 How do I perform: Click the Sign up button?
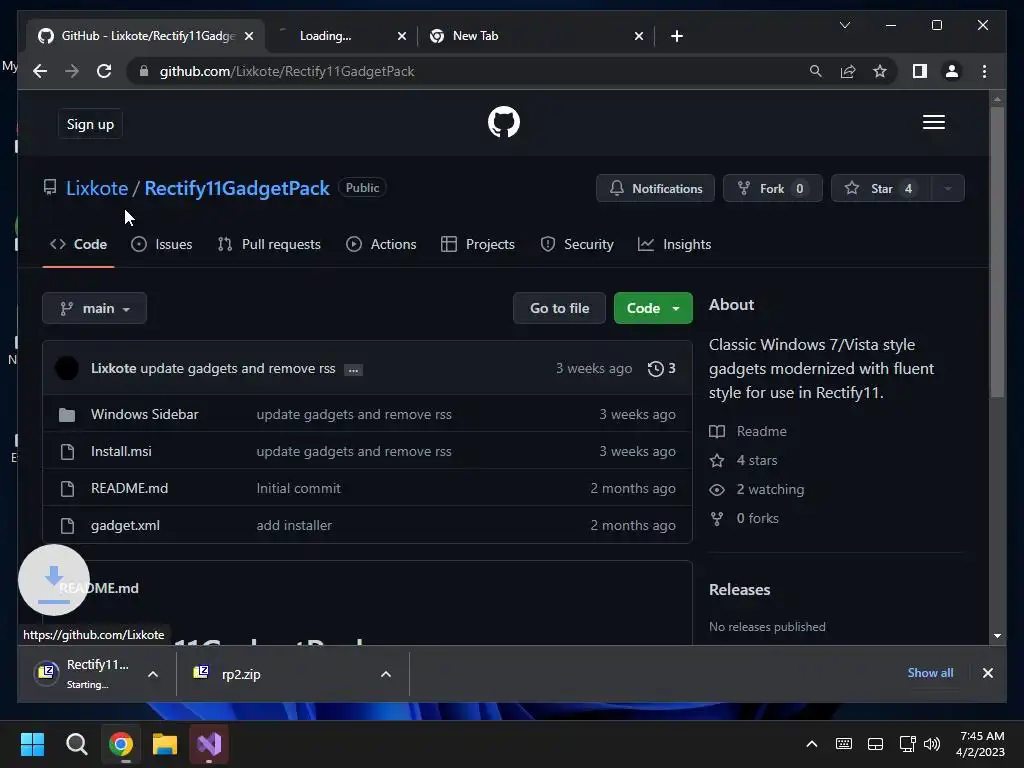coord(90,124)
